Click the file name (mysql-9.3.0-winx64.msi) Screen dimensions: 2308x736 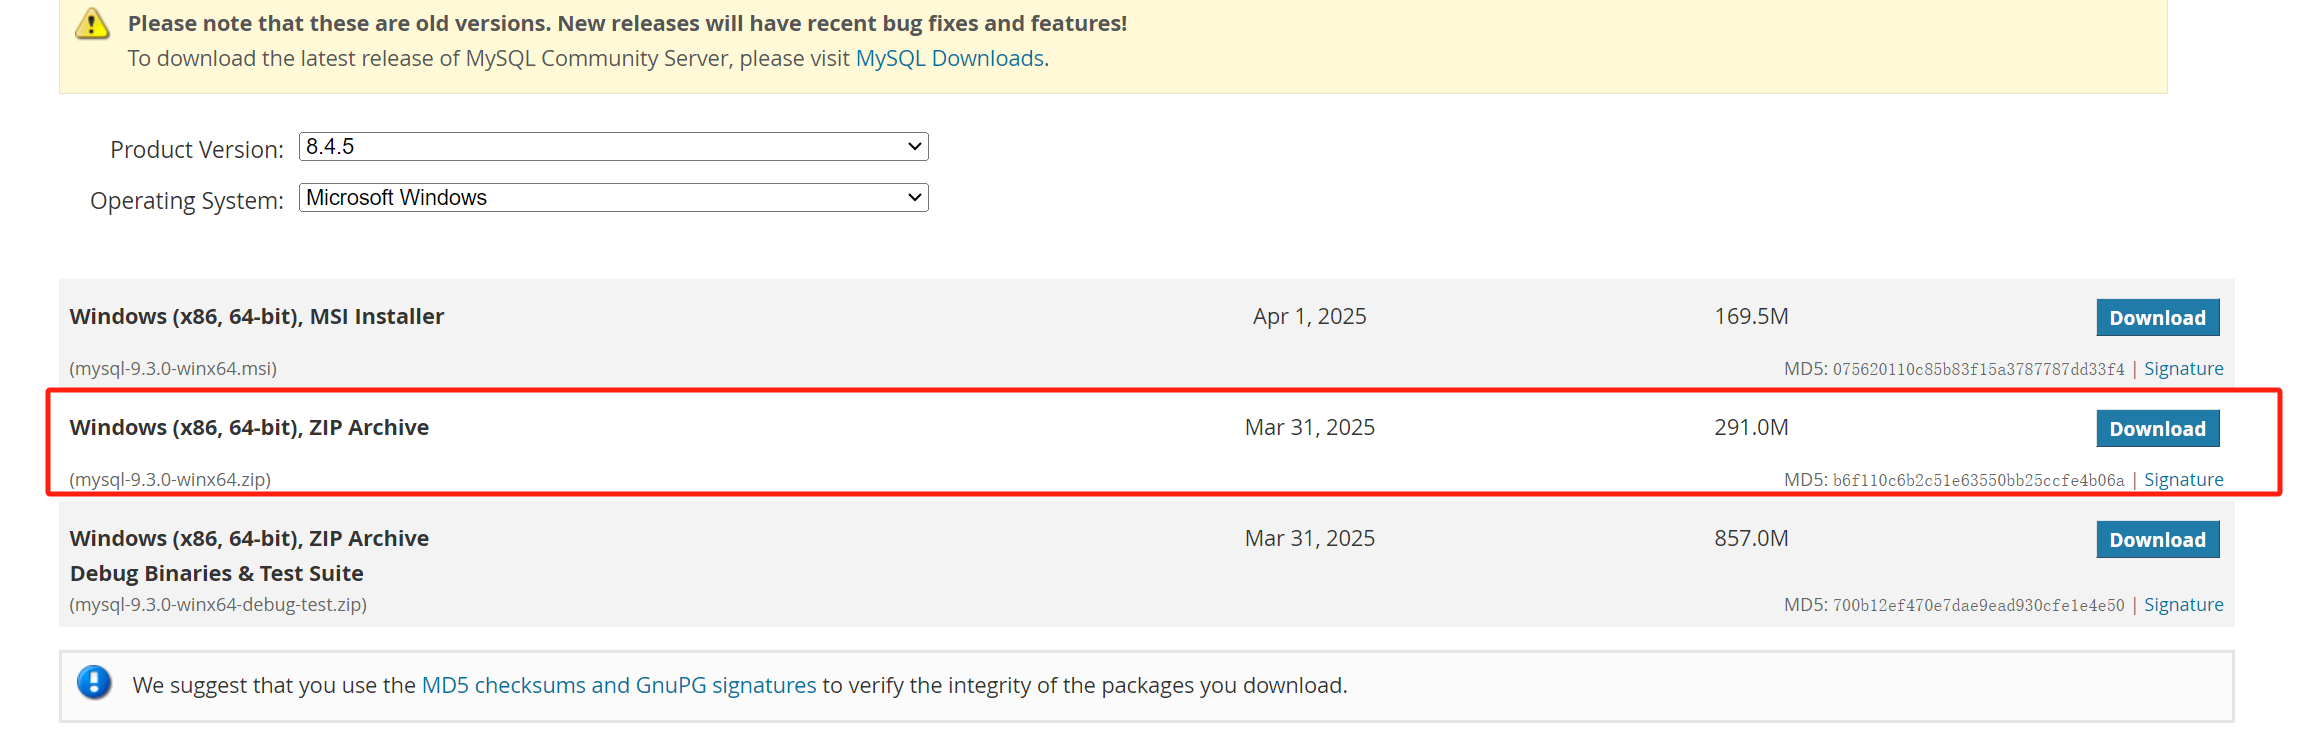(173, 369)
